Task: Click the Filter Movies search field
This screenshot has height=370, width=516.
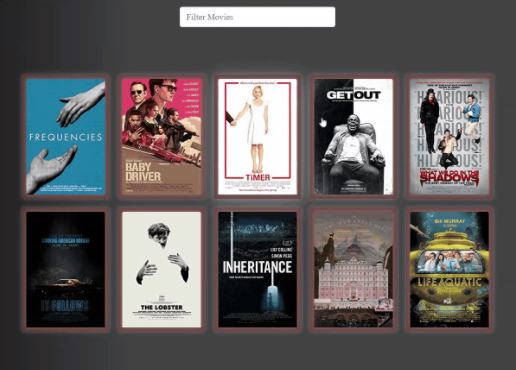Action: (257, 17)
